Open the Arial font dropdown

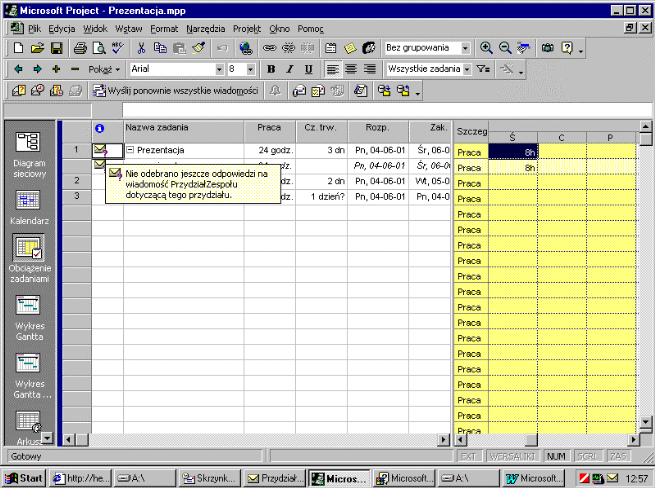coord(217,69)
